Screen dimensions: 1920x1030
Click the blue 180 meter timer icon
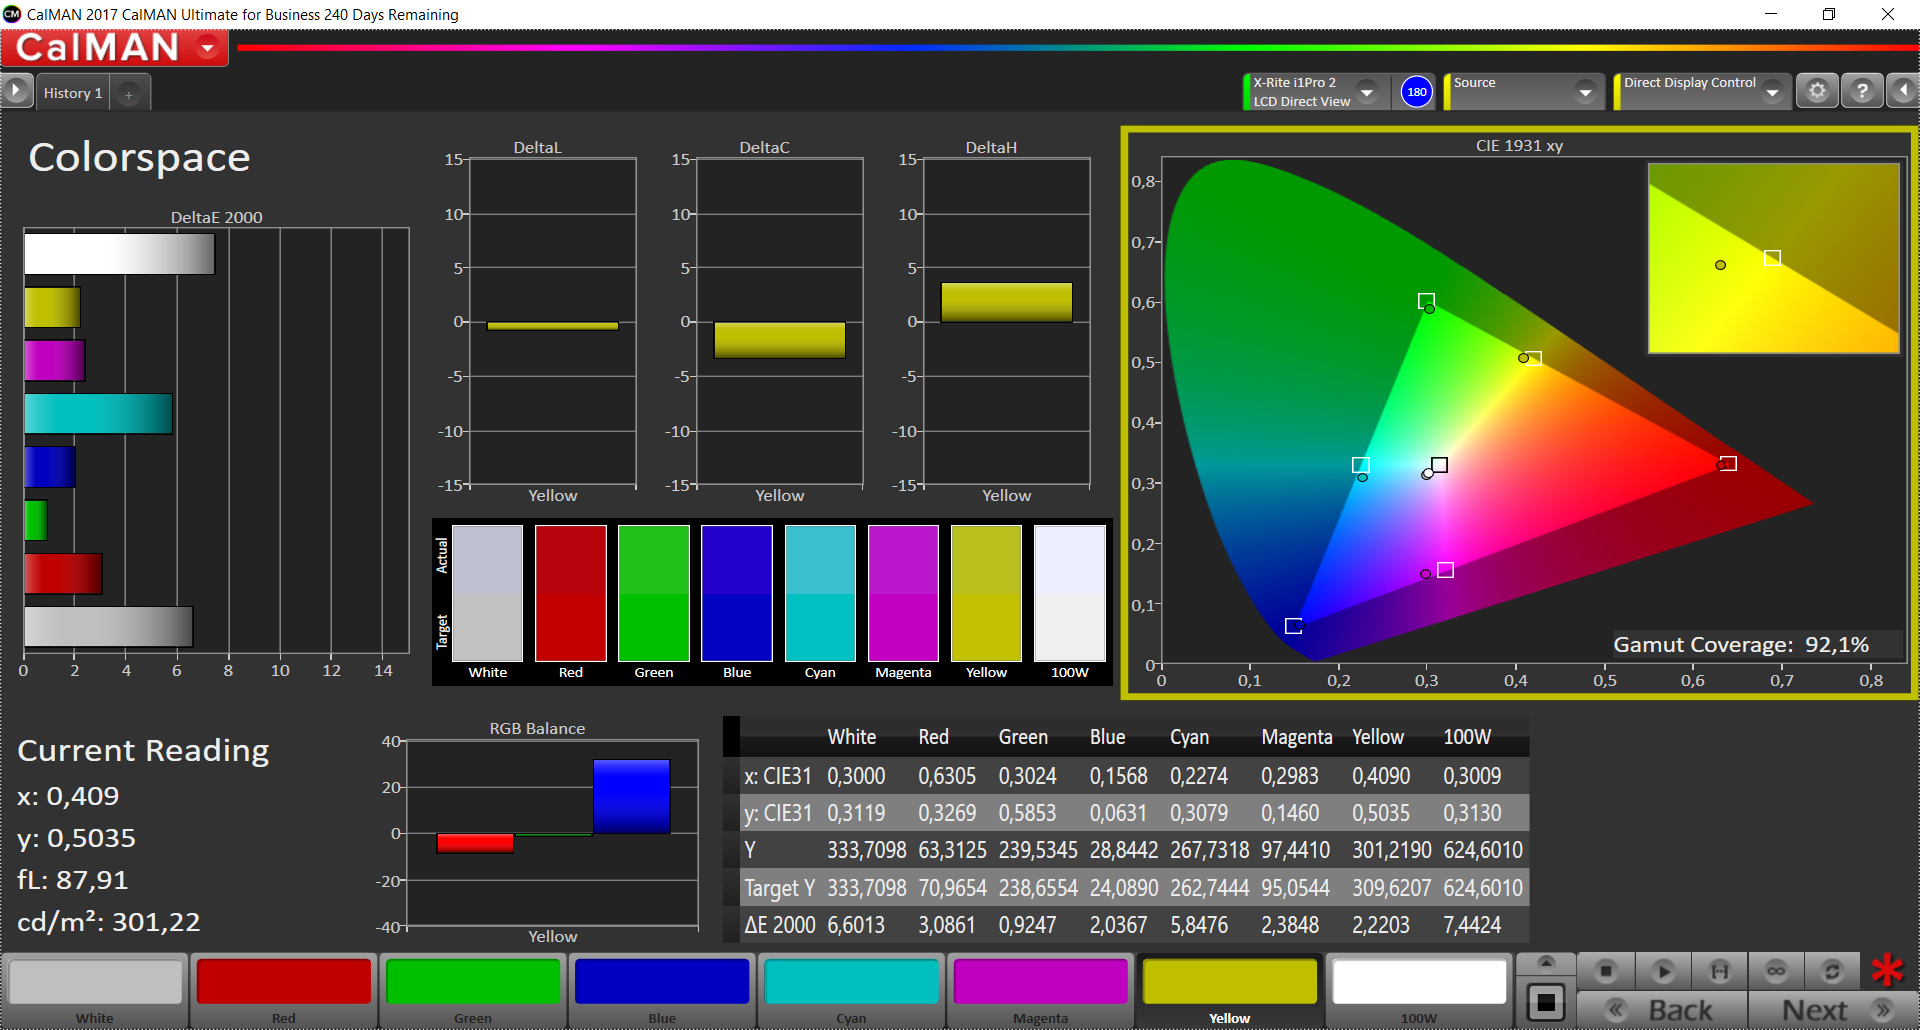(x=1417, y=92)
